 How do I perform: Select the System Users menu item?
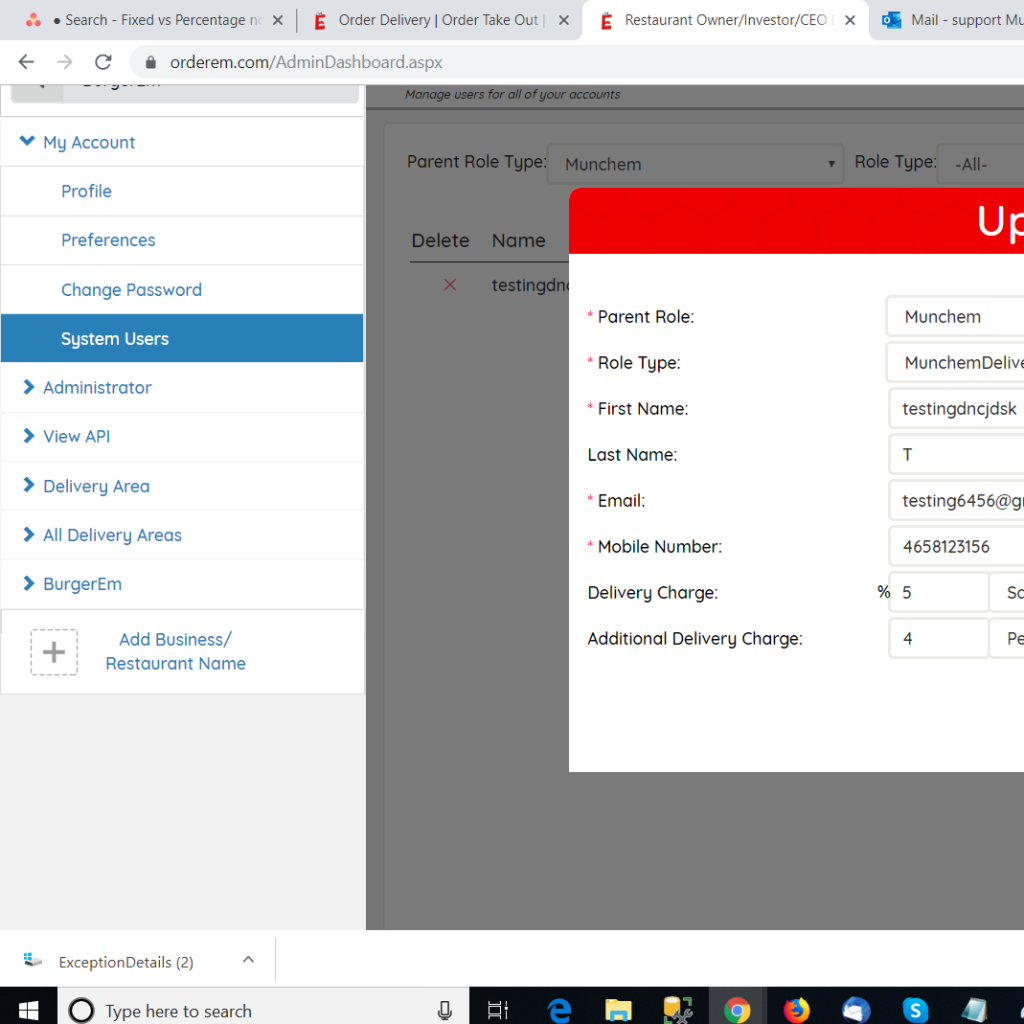[x=115, y=339]
